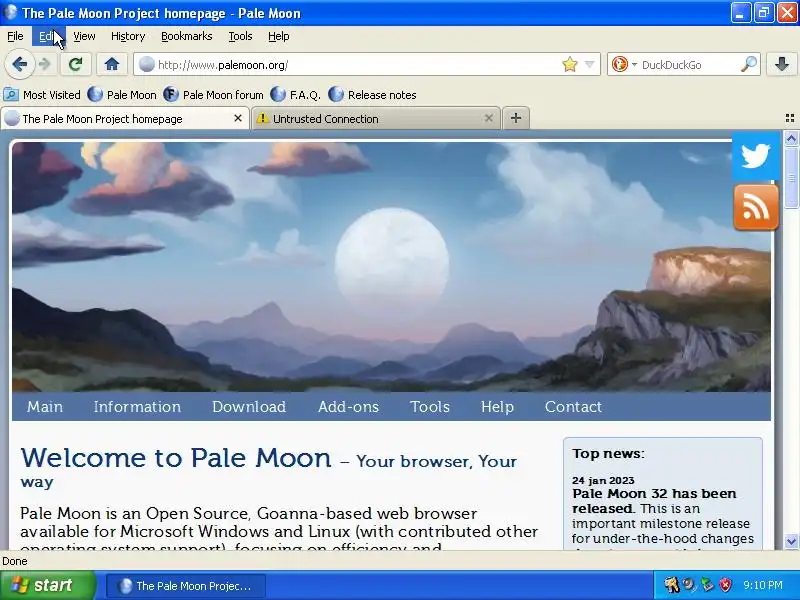Go to the Add-ons navigation link

(x=348, y=407)
